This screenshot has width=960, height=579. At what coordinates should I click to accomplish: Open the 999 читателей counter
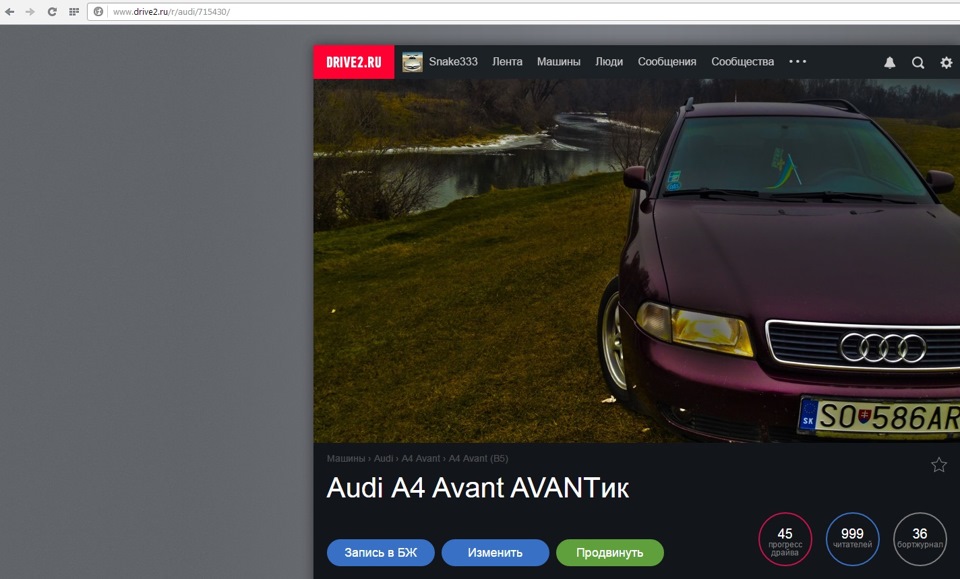click(x=852, y=539)
